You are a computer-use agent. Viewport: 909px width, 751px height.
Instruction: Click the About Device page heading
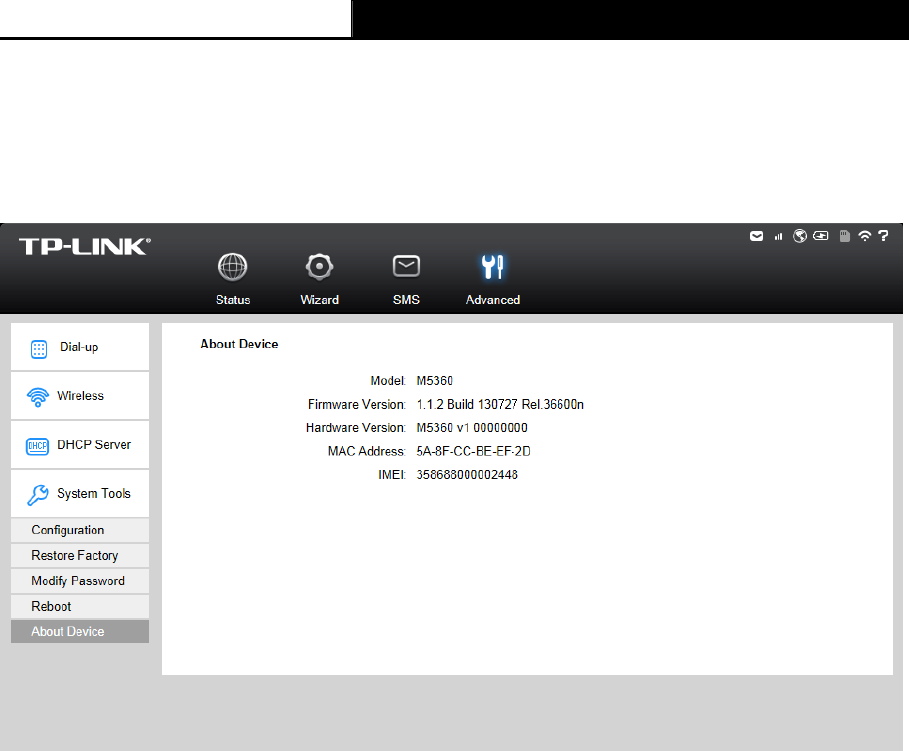tap(239, 344)
